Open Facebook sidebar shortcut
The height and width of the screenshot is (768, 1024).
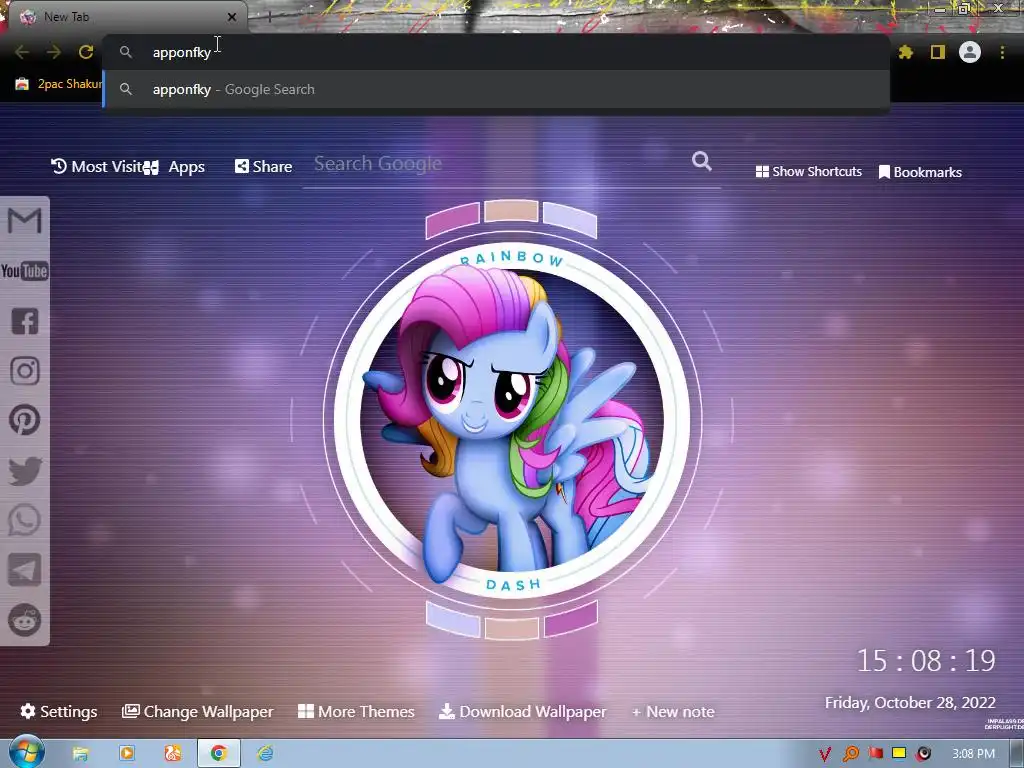25,321
